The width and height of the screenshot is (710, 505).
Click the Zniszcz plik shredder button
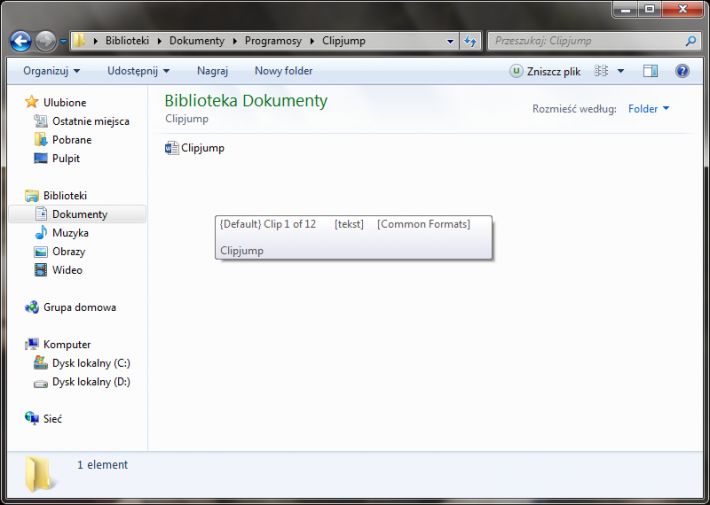(x=545, y=71)
